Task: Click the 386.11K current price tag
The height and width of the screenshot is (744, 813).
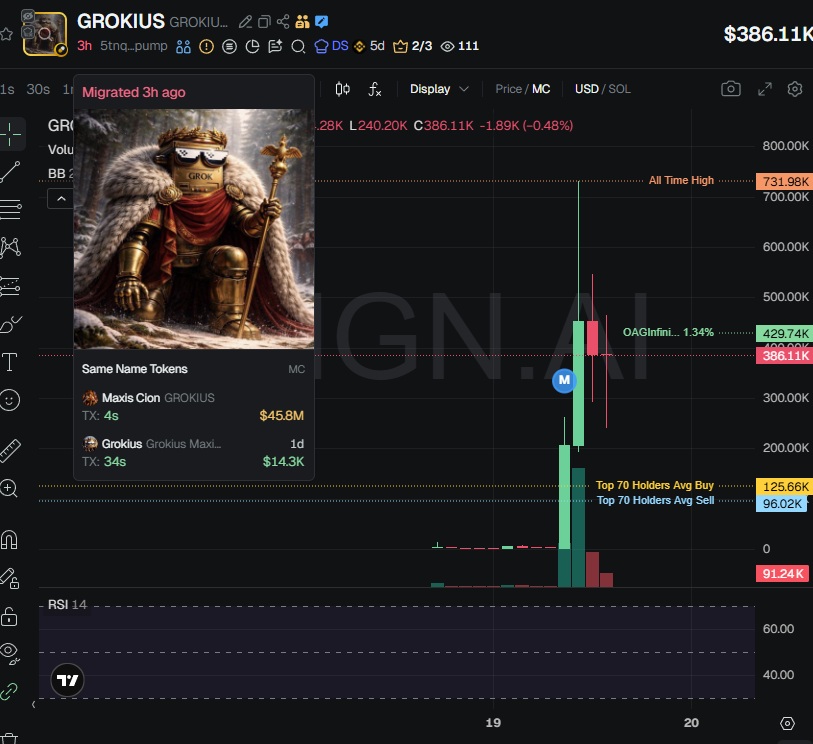Action: point(784,356)
